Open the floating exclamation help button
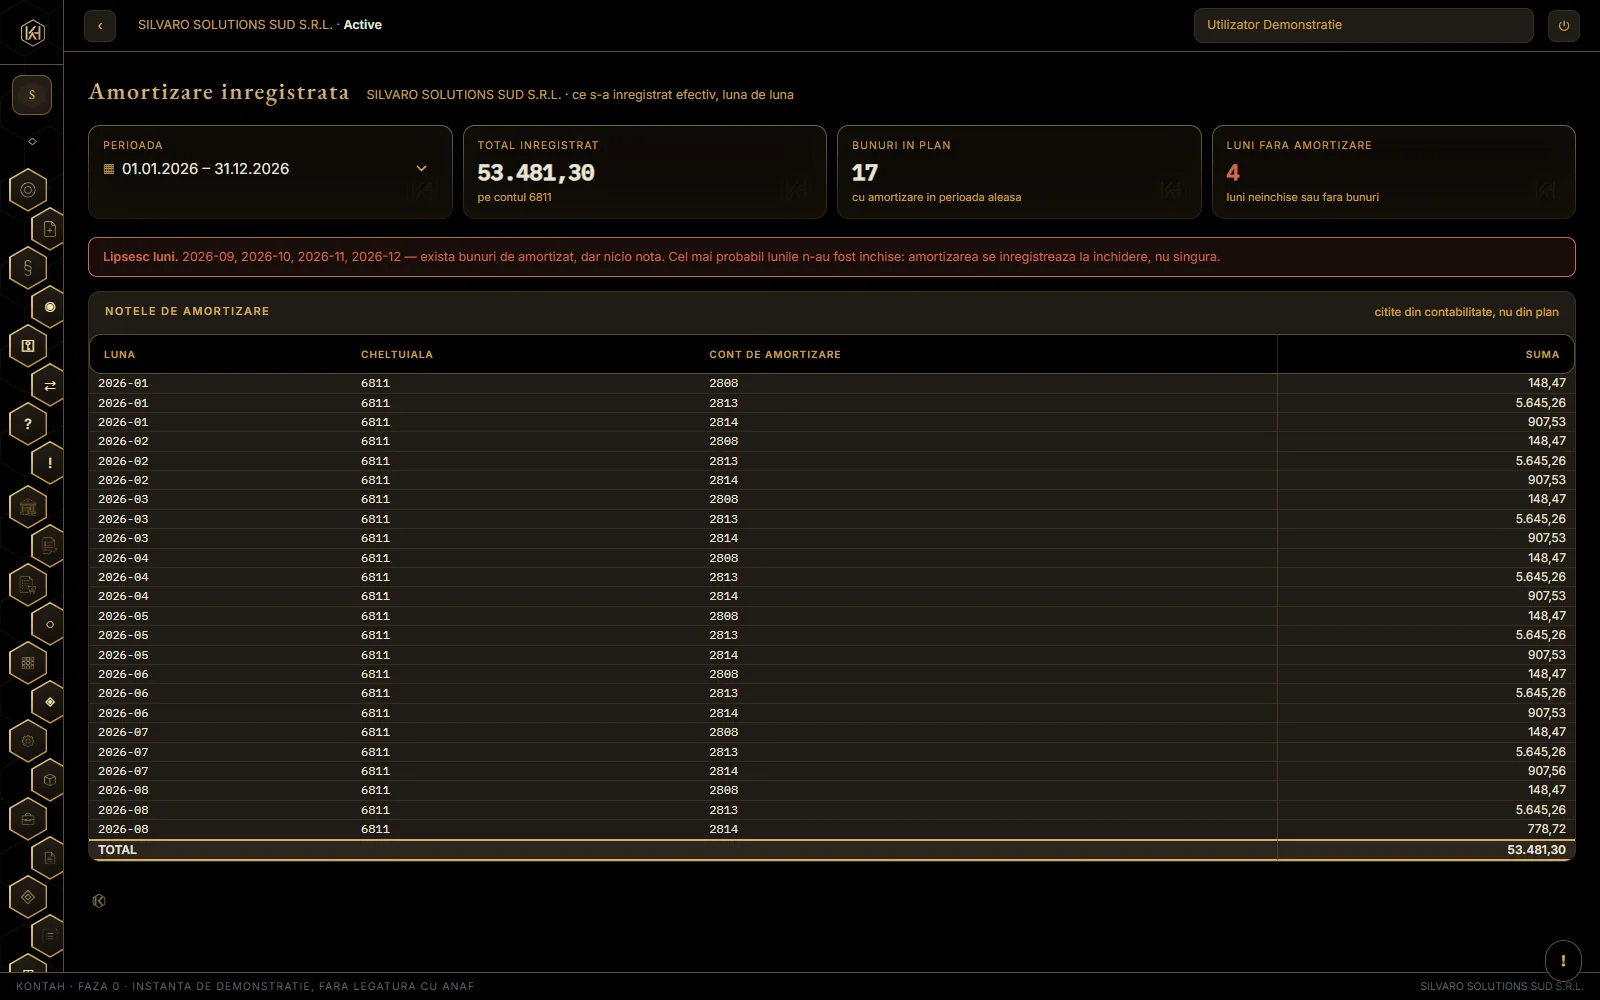Screen dimensions: 1600x1000 [x=1563, y=961]
